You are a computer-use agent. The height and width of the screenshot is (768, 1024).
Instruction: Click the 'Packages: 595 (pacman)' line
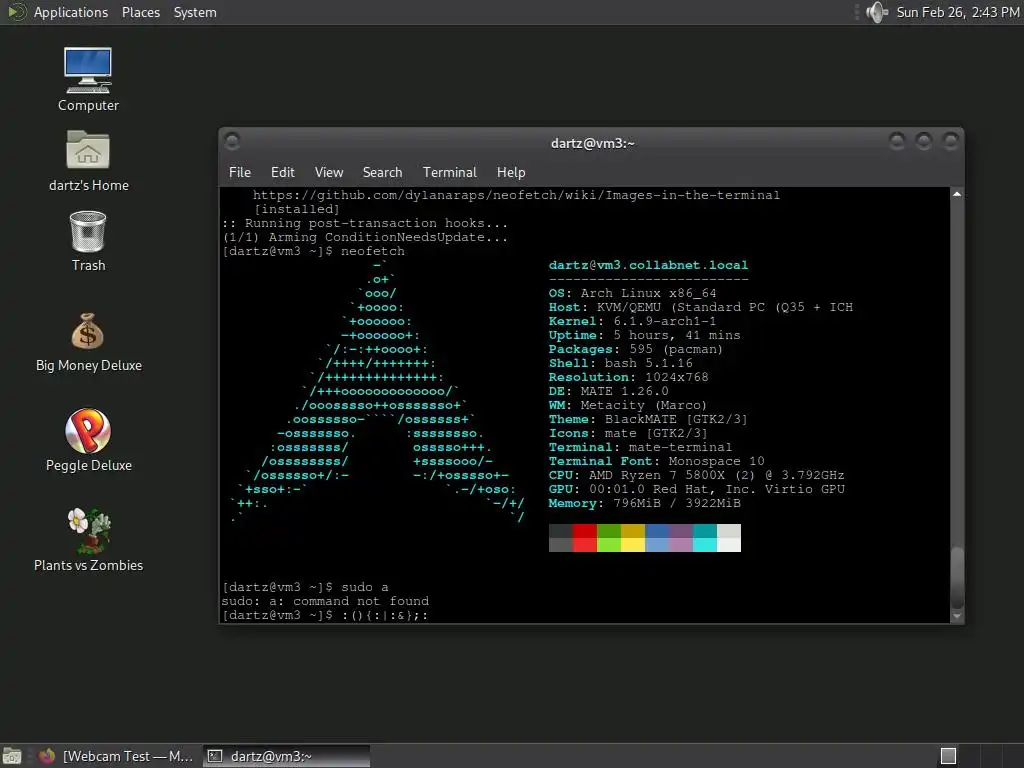click(635, 349)
